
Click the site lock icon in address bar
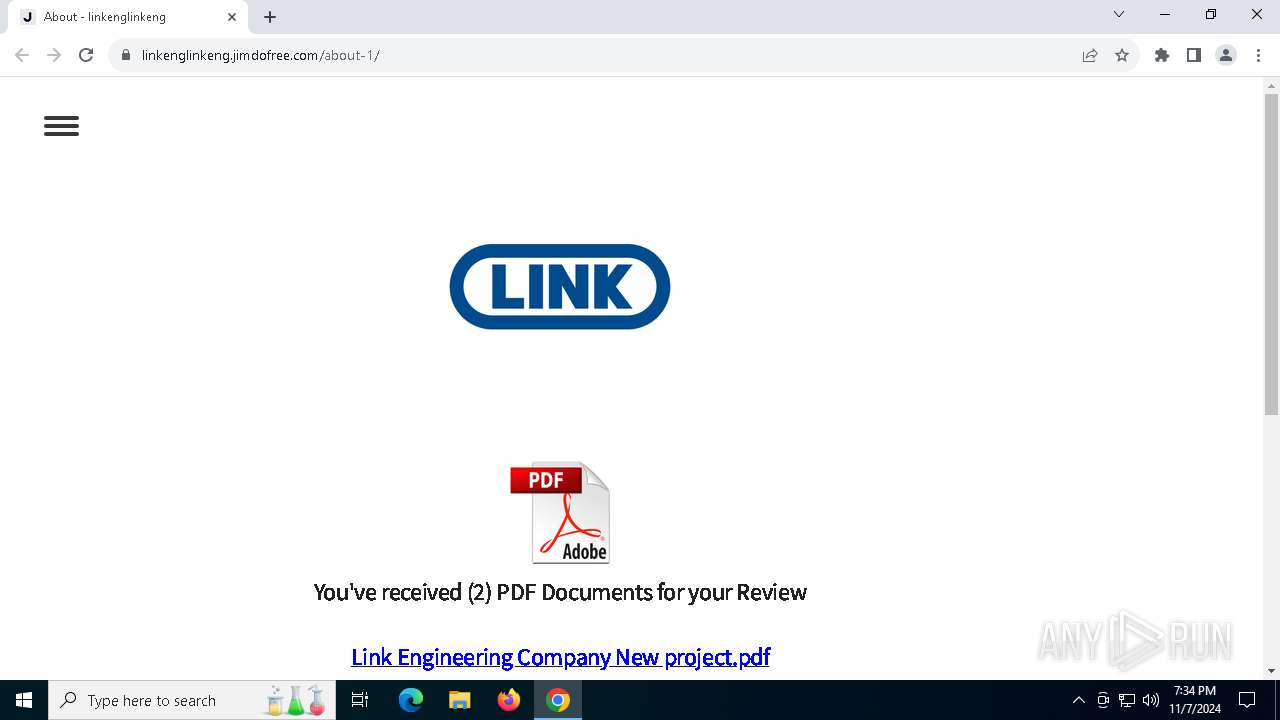coord(126,55)
